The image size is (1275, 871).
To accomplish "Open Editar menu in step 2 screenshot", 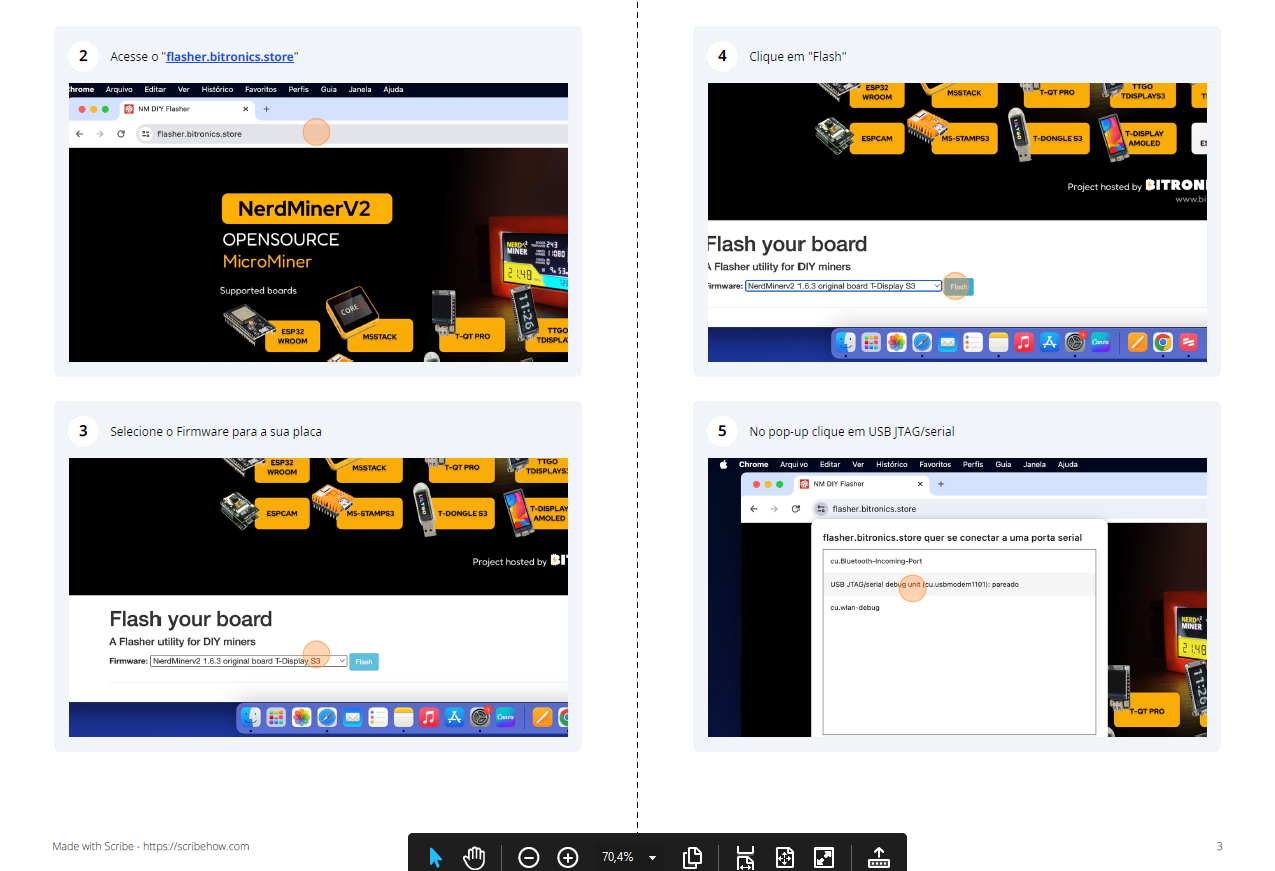I will 155,89.
